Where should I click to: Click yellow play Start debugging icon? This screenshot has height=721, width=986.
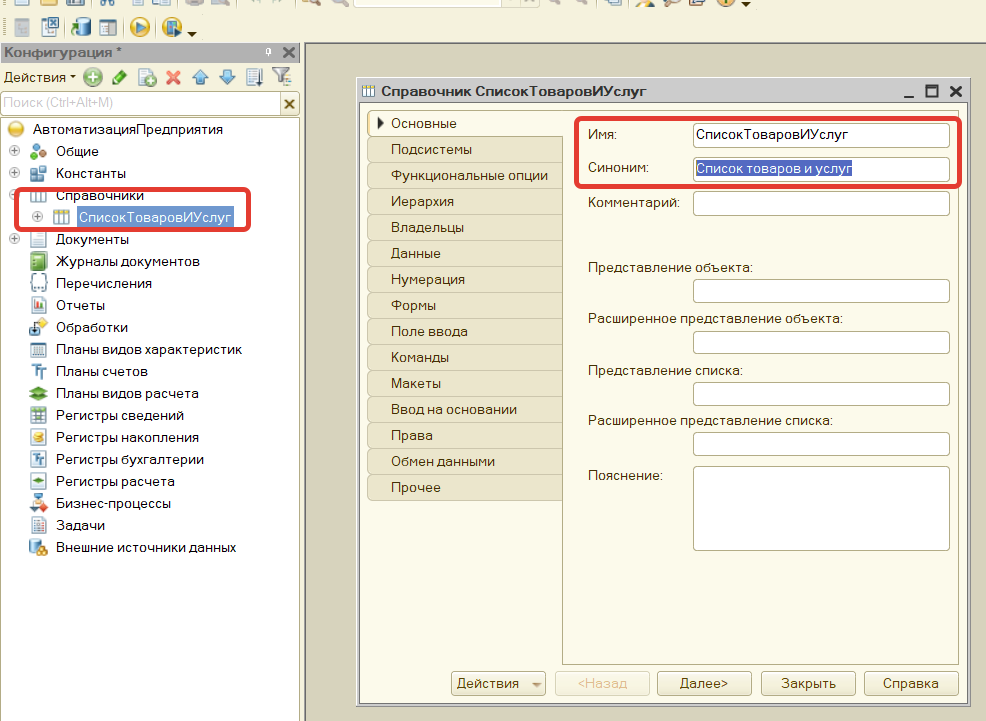pos(140,27)
